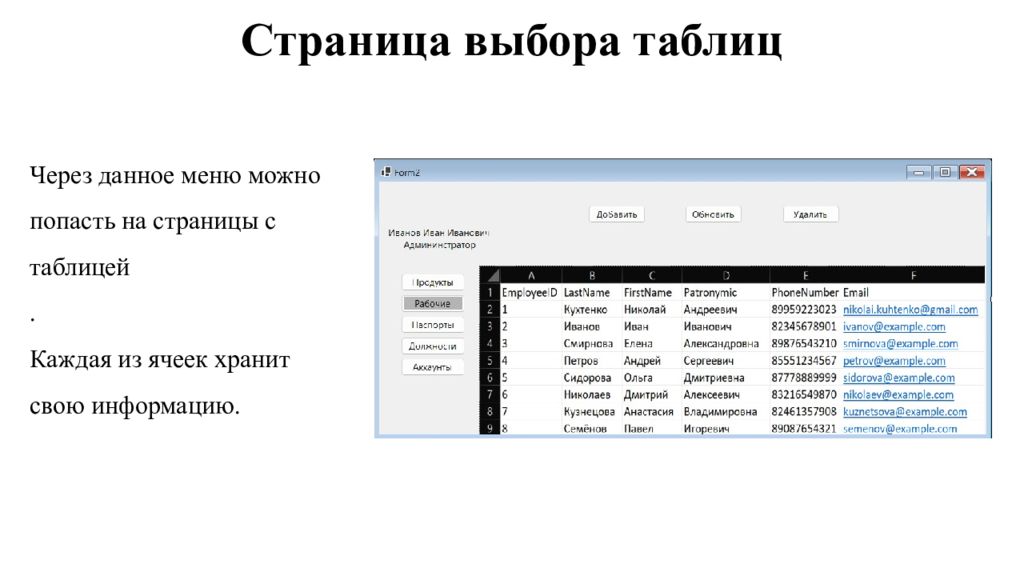The width and height of the screenshot is (1024, 576).
Task: Minimize the Form2 window
Action: click(x=919, y=172)
